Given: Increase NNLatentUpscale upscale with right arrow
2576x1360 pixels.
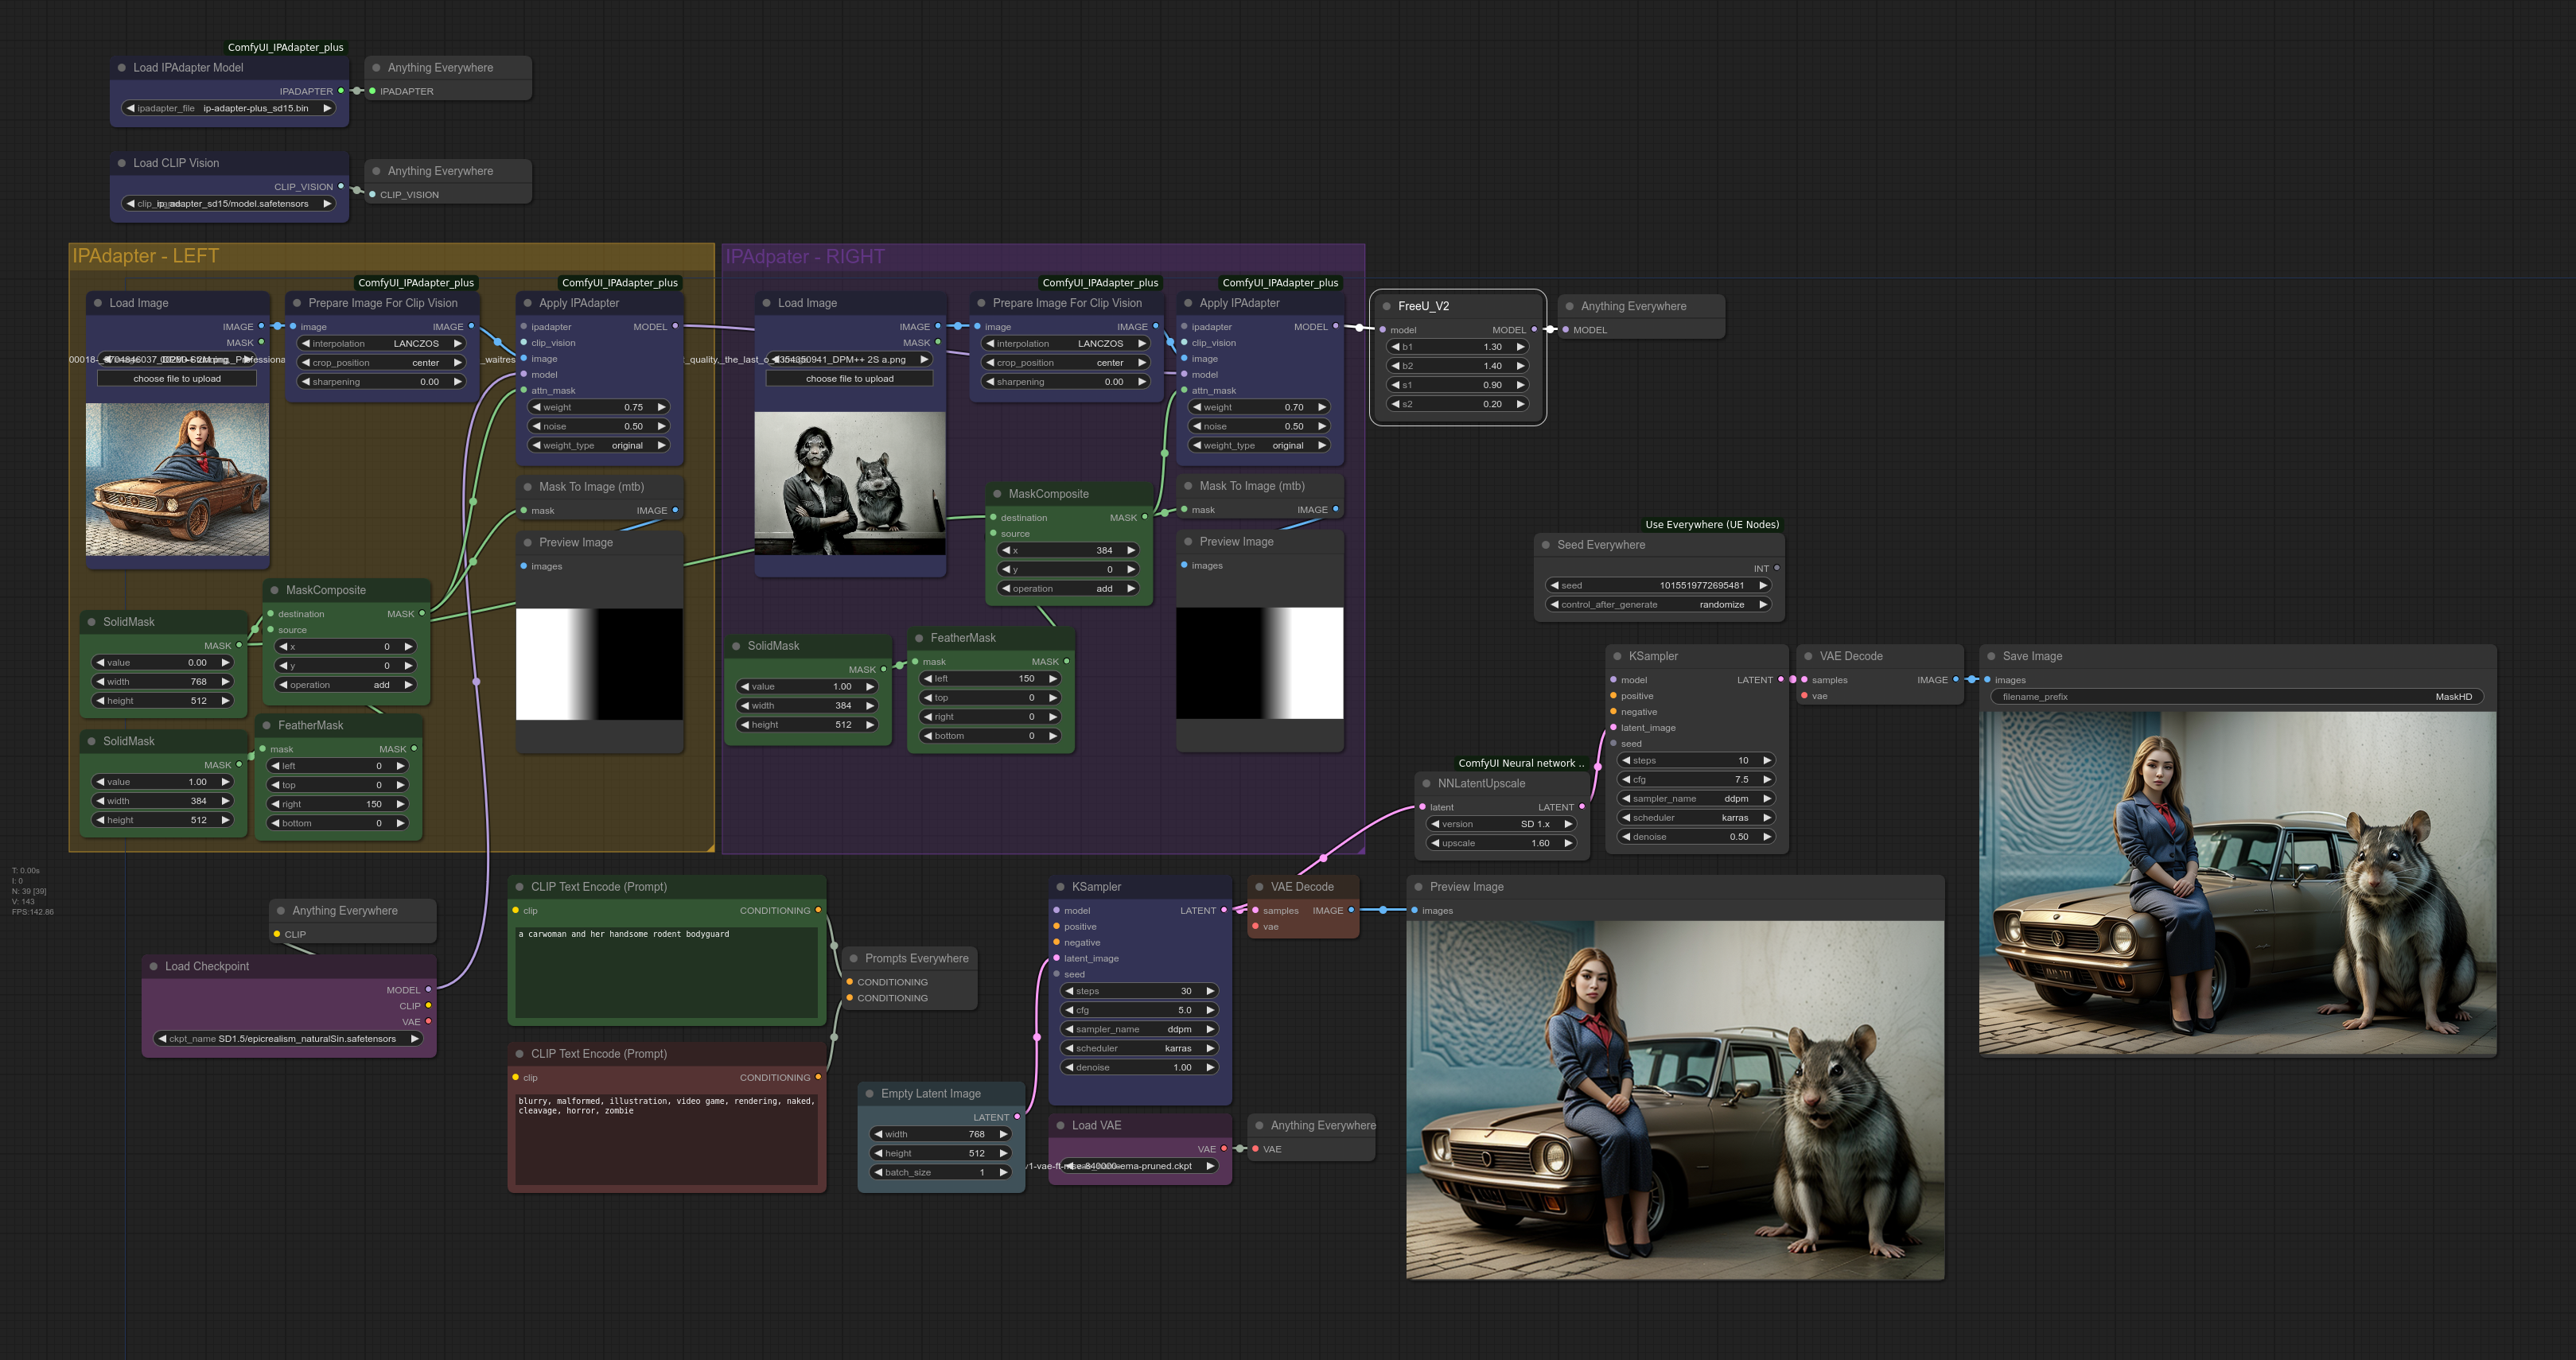Looking at the screenshot, I should pyautogui.click(x=1568, y=843).
